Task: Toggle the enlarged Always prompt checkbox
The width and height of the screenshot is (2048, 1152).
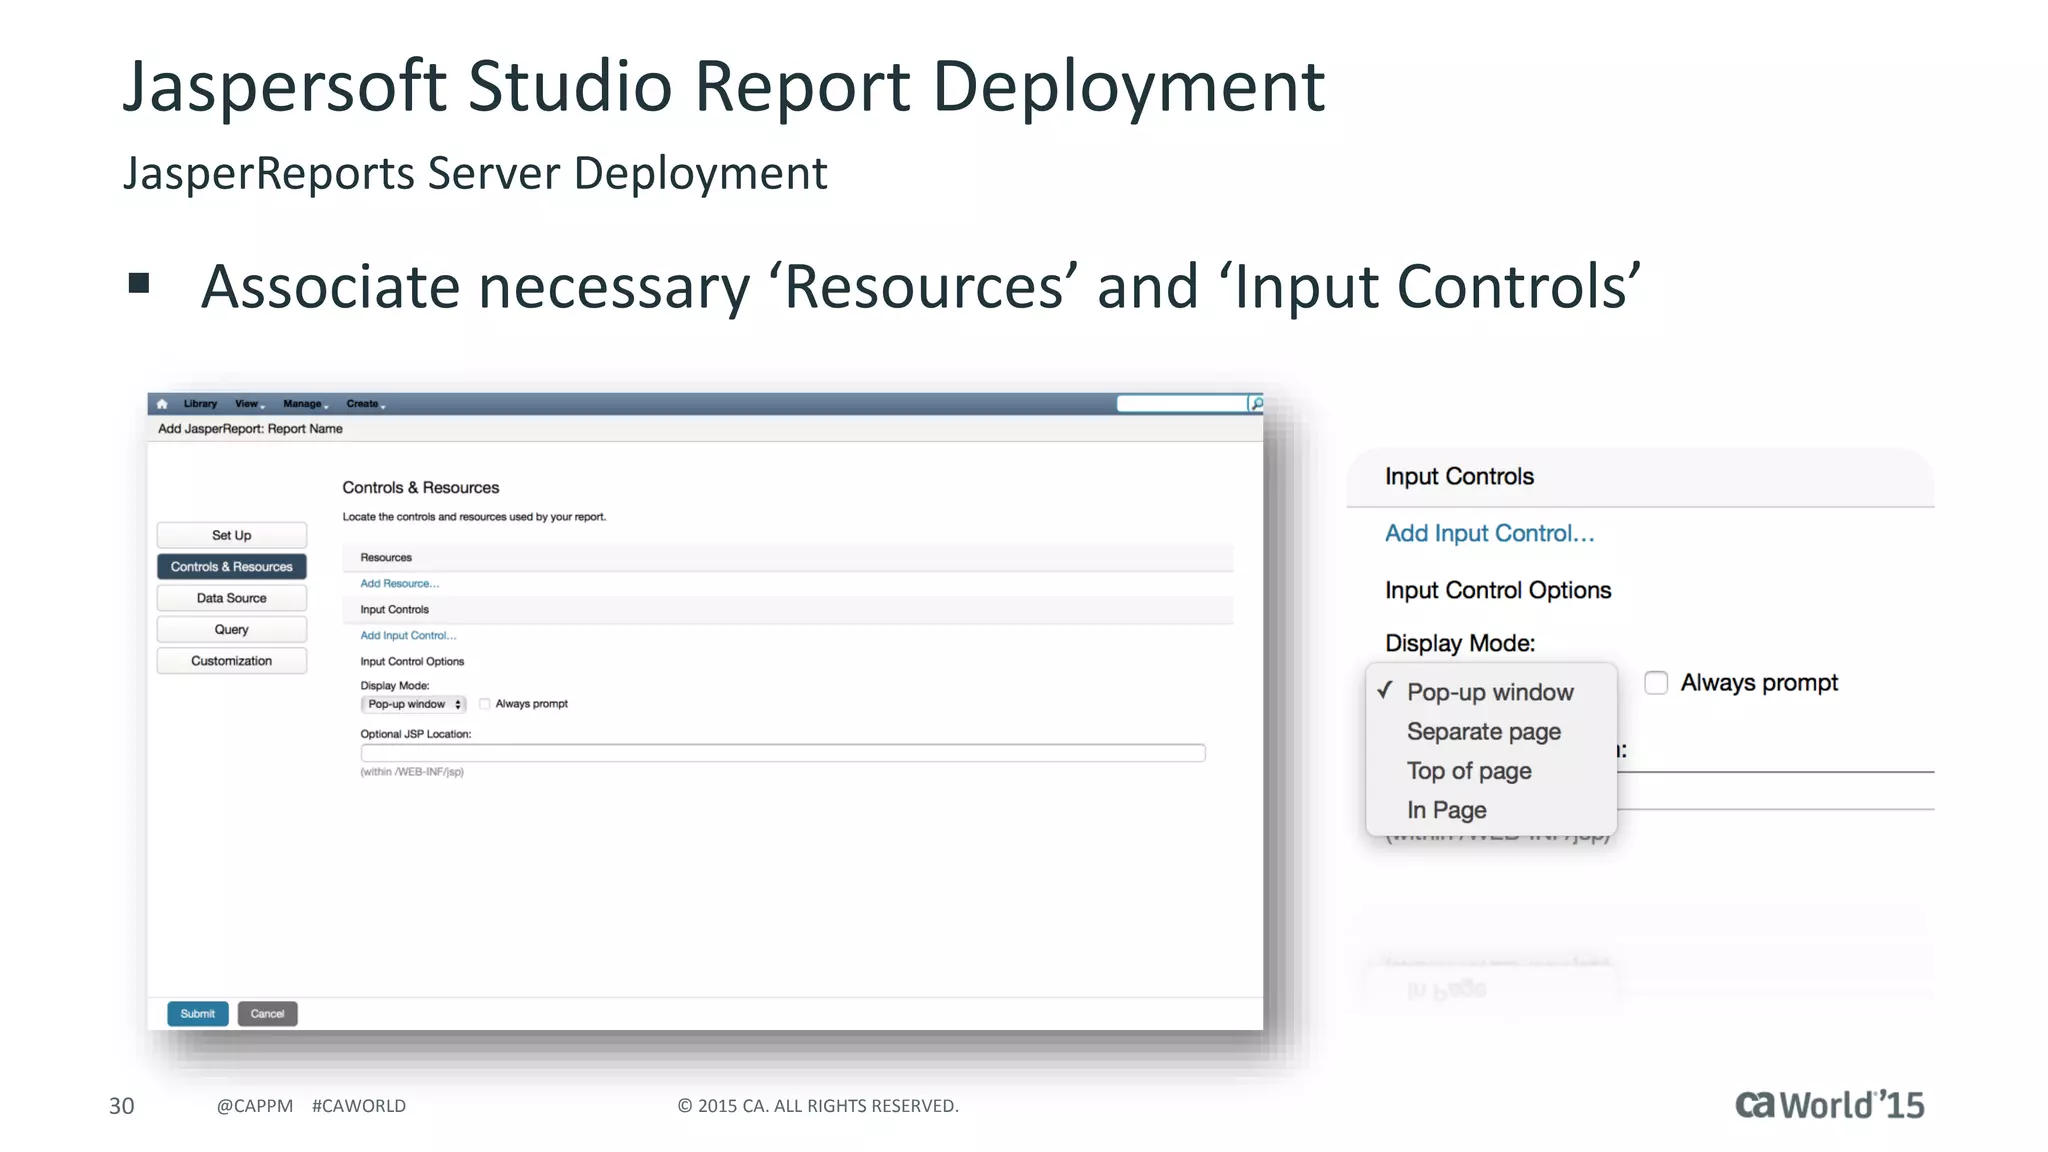Action: 1656,683
